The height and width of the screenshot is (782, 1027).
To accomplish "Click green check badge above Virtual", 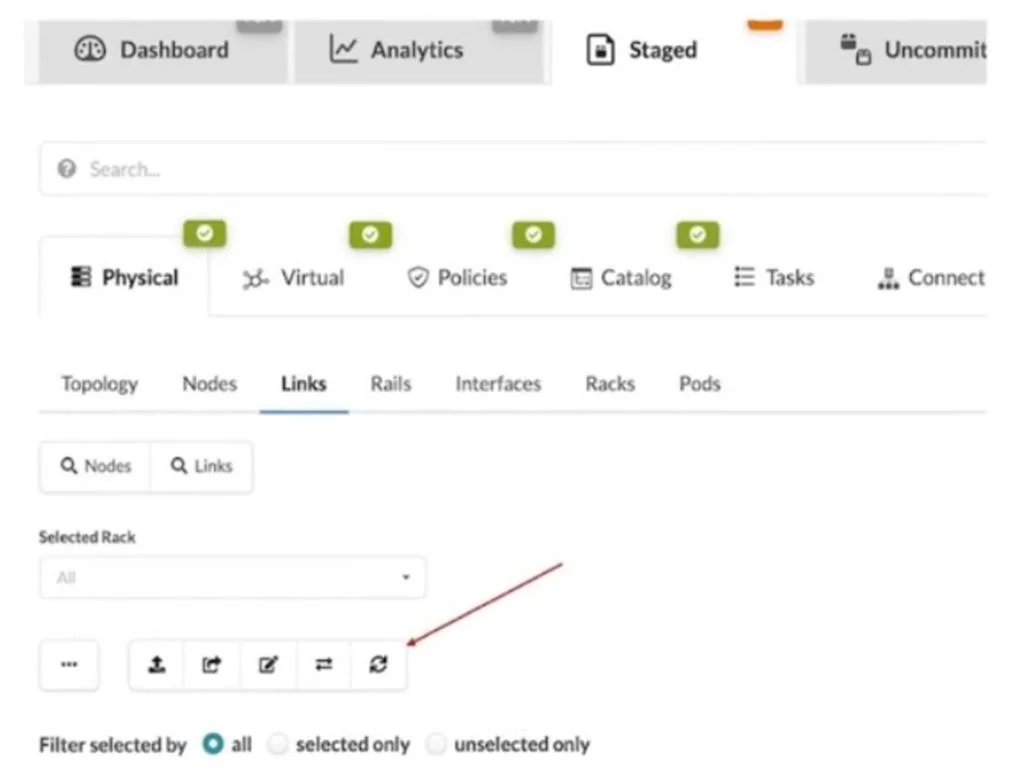I will pos(371,235).
